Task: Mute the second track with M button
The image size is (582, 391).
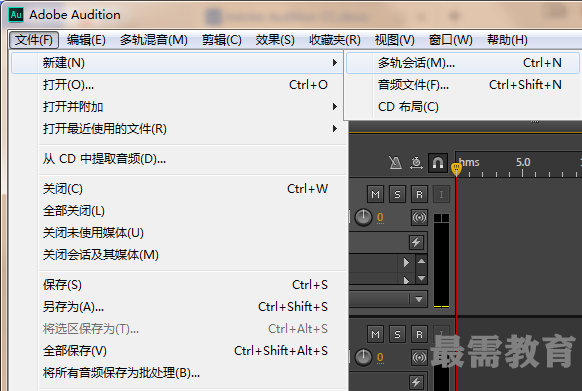Action: 375,335
